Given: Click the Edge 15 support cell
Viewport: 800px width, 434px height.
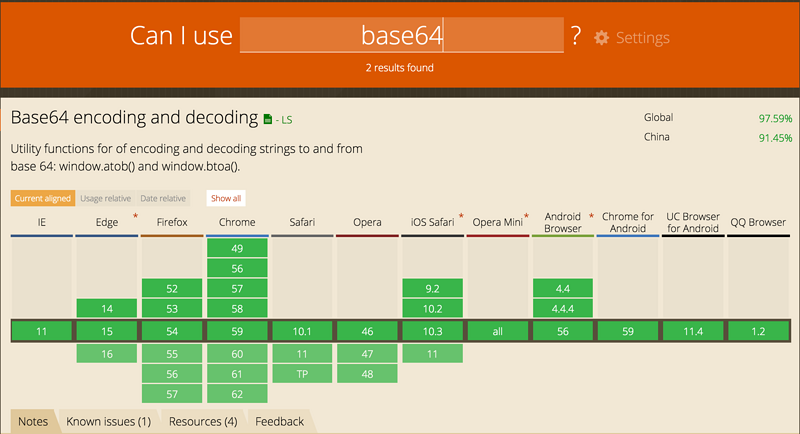Looking at the screenshot, I should pyautogui.click(x=107, y=331).
